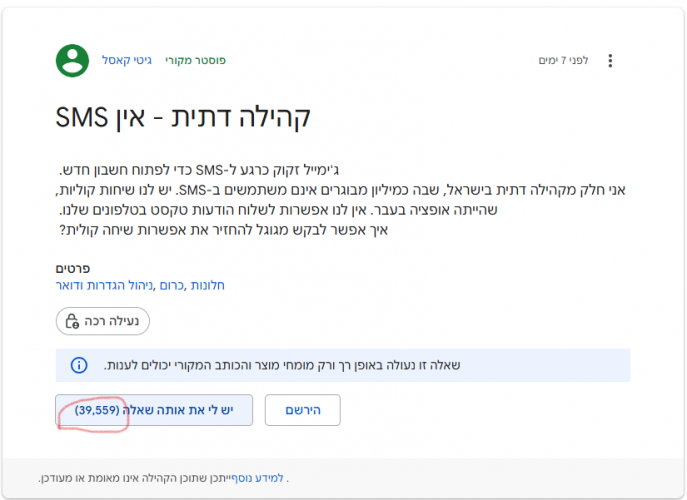Image resolution: width=687 pixels, height=500 pixels.
Task: Click the פרטים details heading
Action: coord(73,268)
